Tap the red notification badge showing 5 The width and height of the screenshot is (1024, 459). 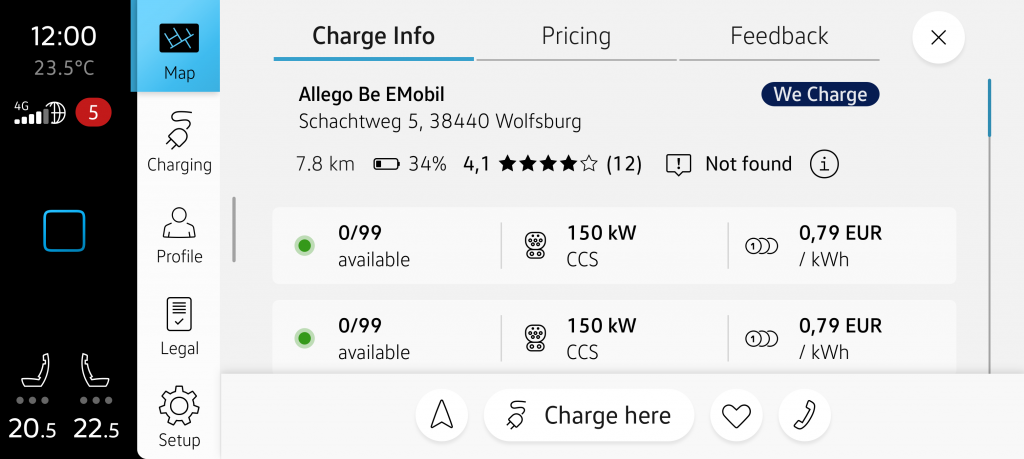pos(93,113)
